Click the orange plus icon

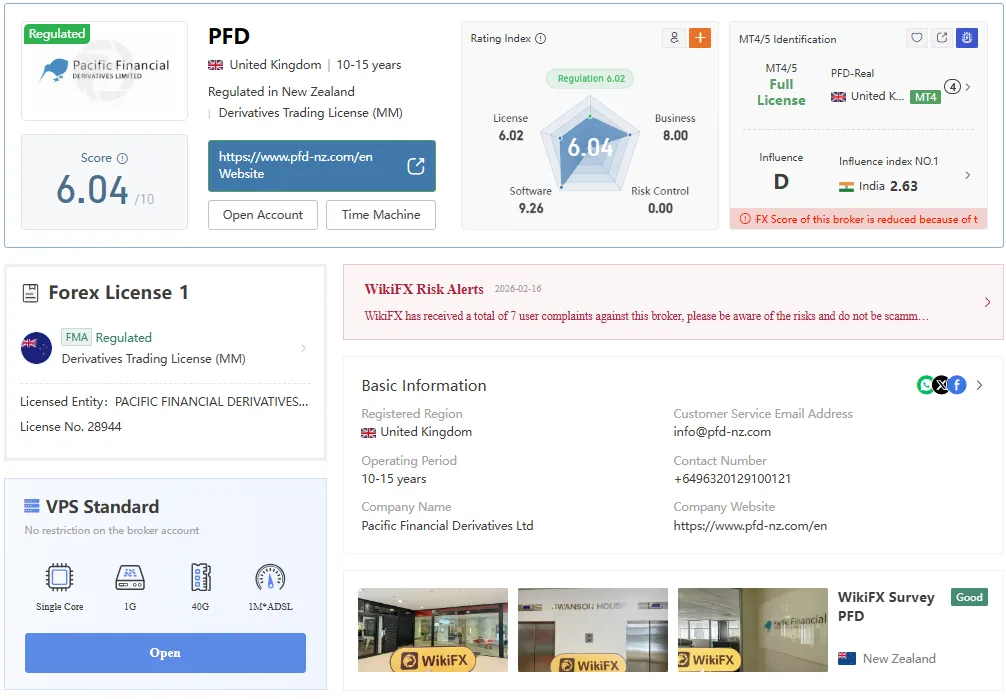tap(700, 38)
